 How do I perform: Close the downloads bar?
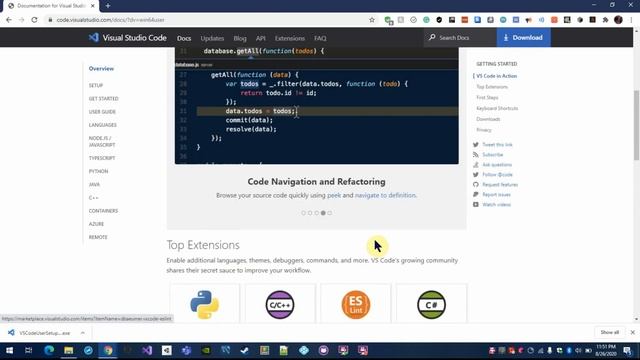633,332
